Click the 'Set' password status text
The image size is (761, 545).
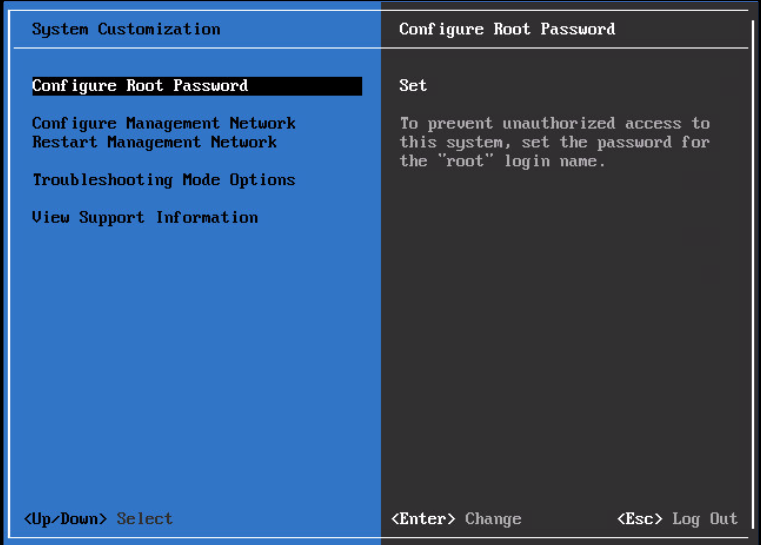[412, 86]
